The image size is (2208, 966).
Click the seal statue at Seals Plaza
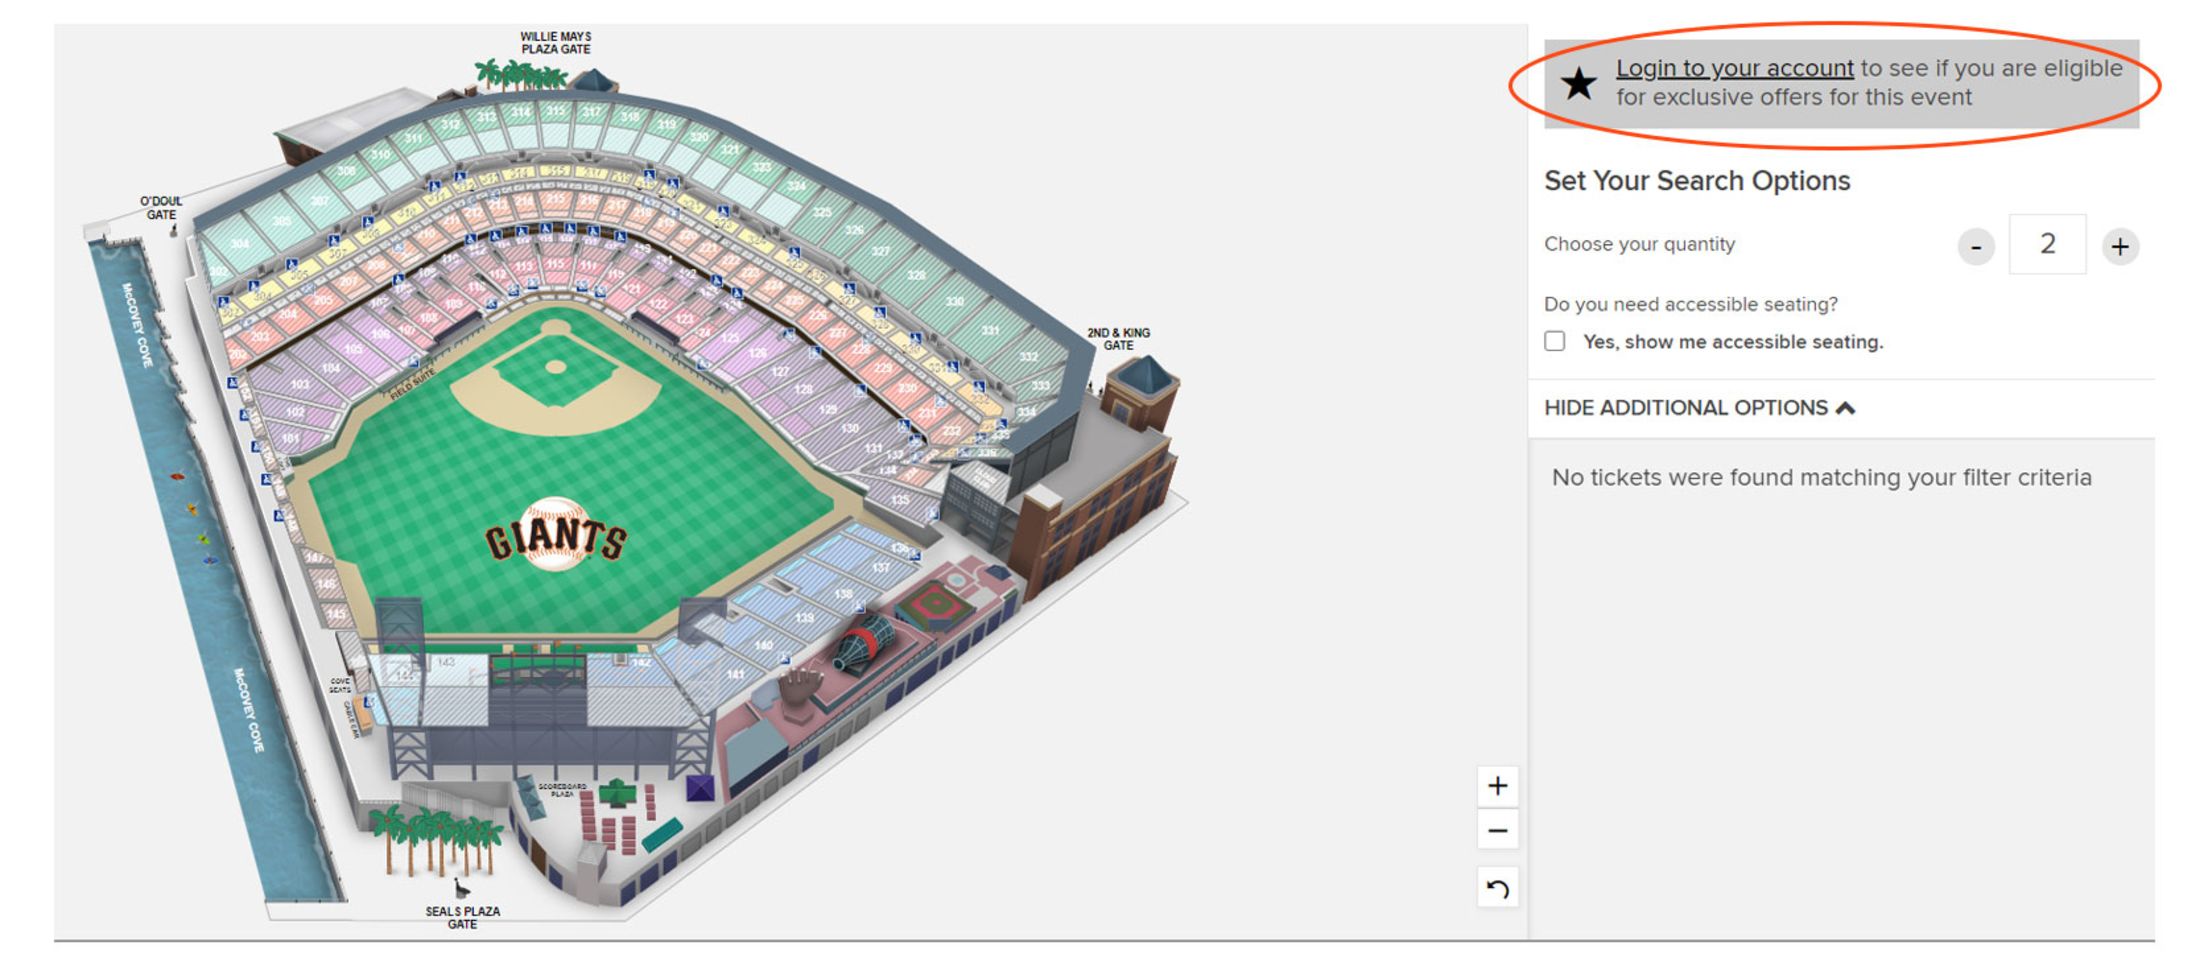[461, 889]
